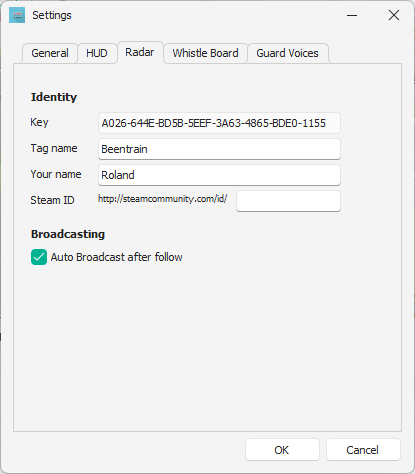Viewport: 415px width, 474px height.
Task: Focus the Tag name field containing Beentrain
Action: tap(219, 149)
